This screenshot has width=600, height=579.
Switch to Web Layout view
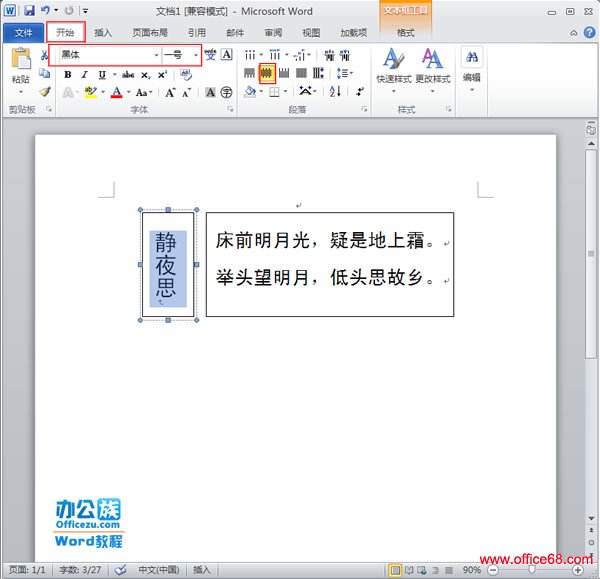click(422, 571)
